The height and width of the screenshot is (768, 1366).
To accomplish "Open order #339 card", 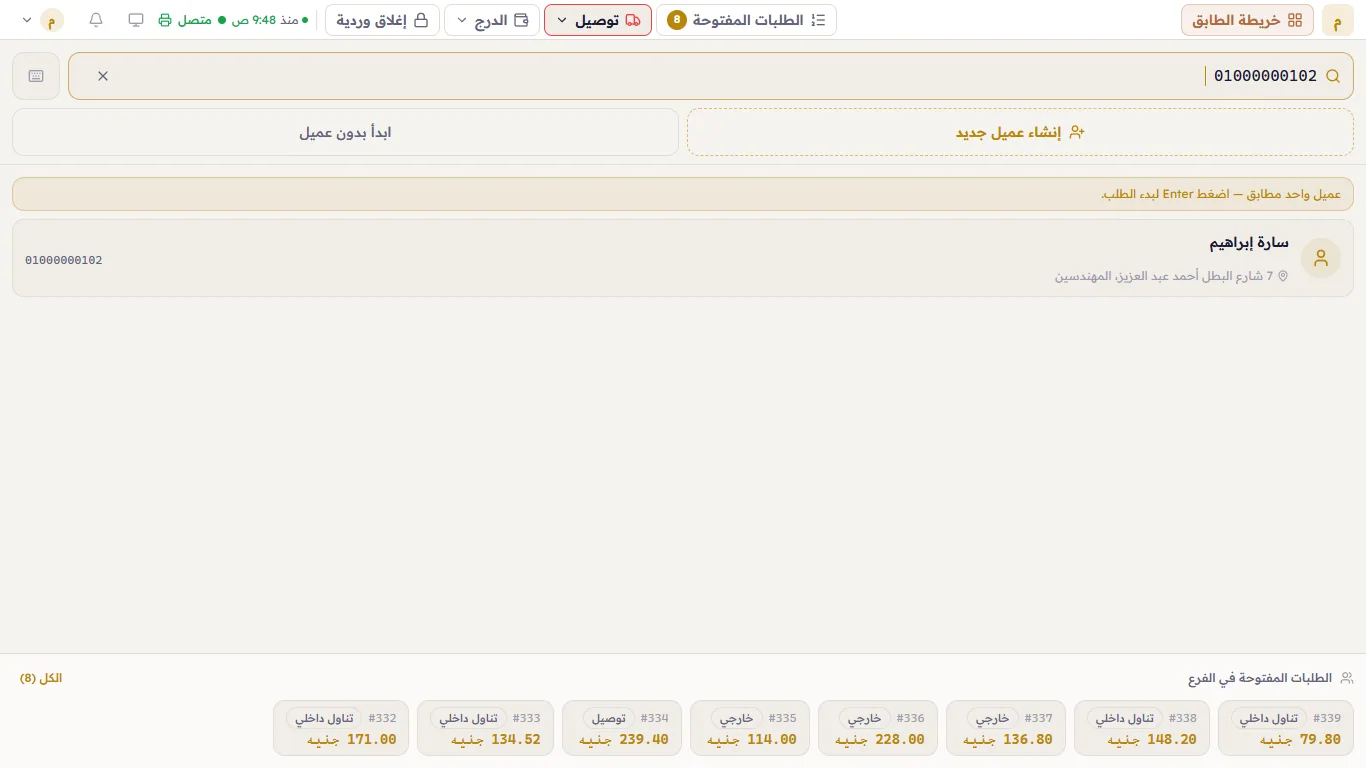I will coord(1286,728).
